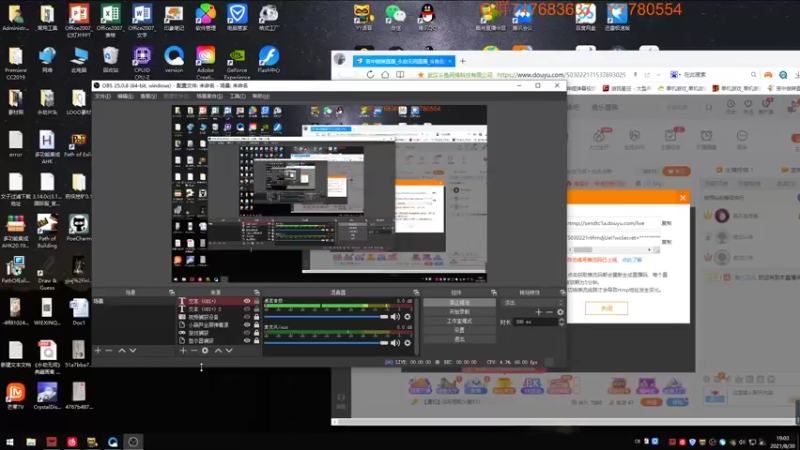The width and height of the screenshot is (800, 450).
Task: Click the 退出 button in OBS controls
Action: point(459,339)
